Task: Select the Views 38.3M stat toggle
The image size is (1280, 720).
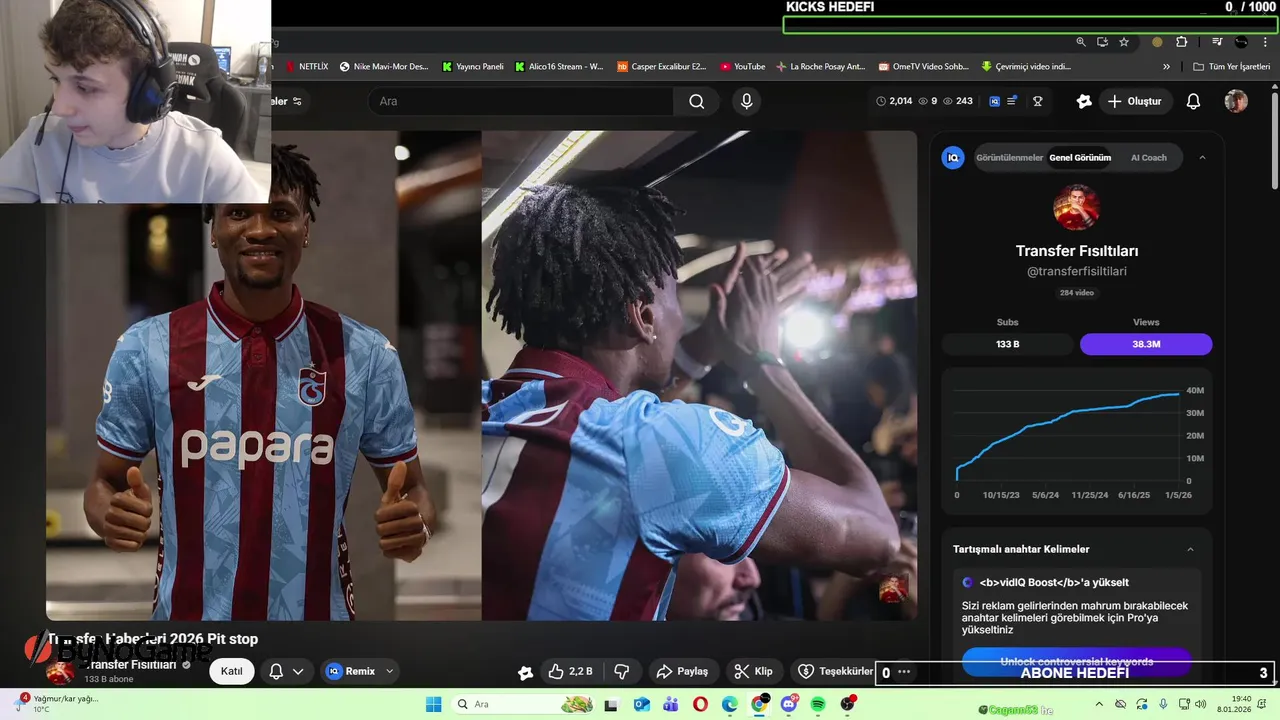Action: [x=1146, y=344]
